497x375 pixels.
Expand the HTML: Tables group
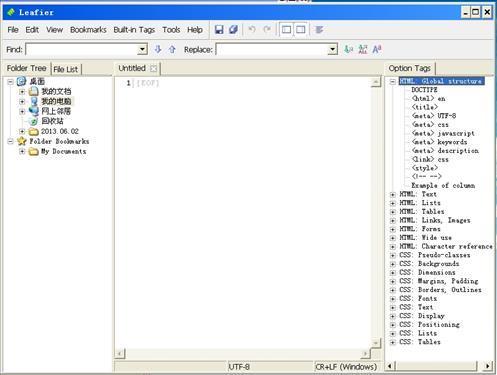pos(393,212)
